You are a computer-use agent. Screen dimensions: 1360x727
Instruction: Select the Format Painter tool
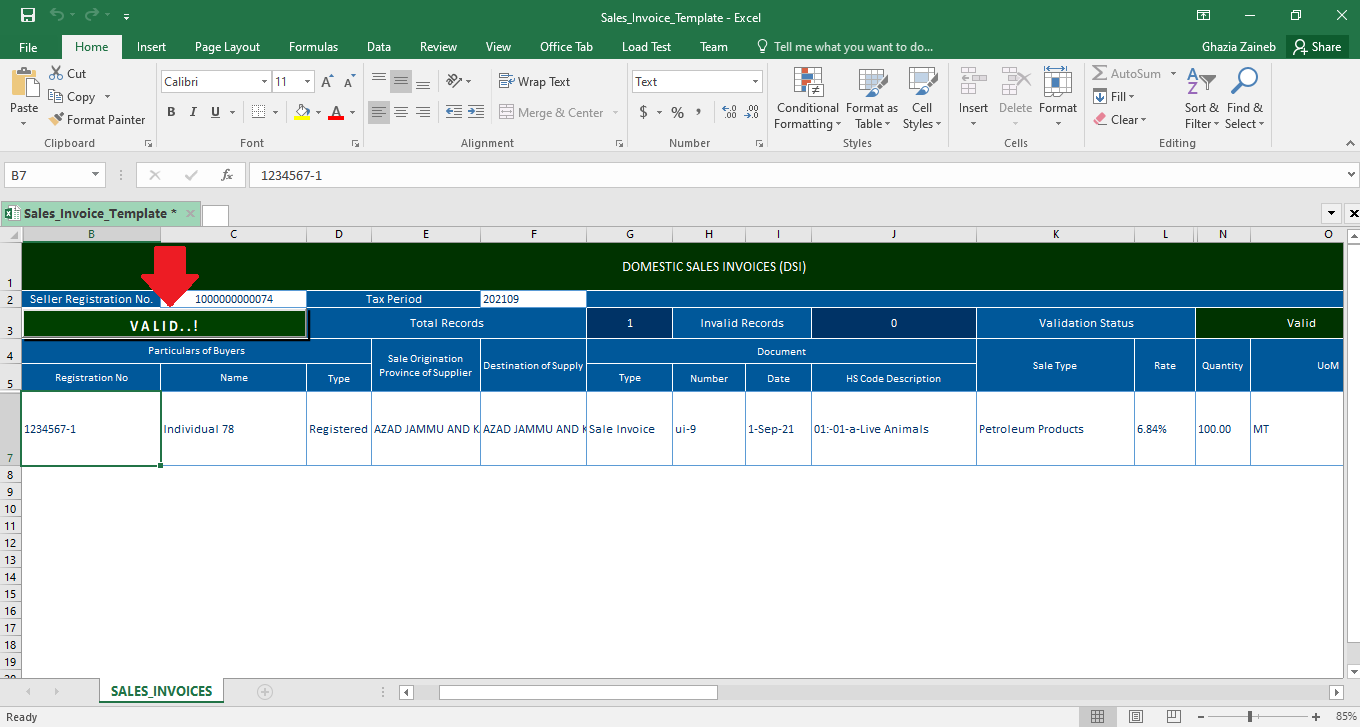click(97, 119)
